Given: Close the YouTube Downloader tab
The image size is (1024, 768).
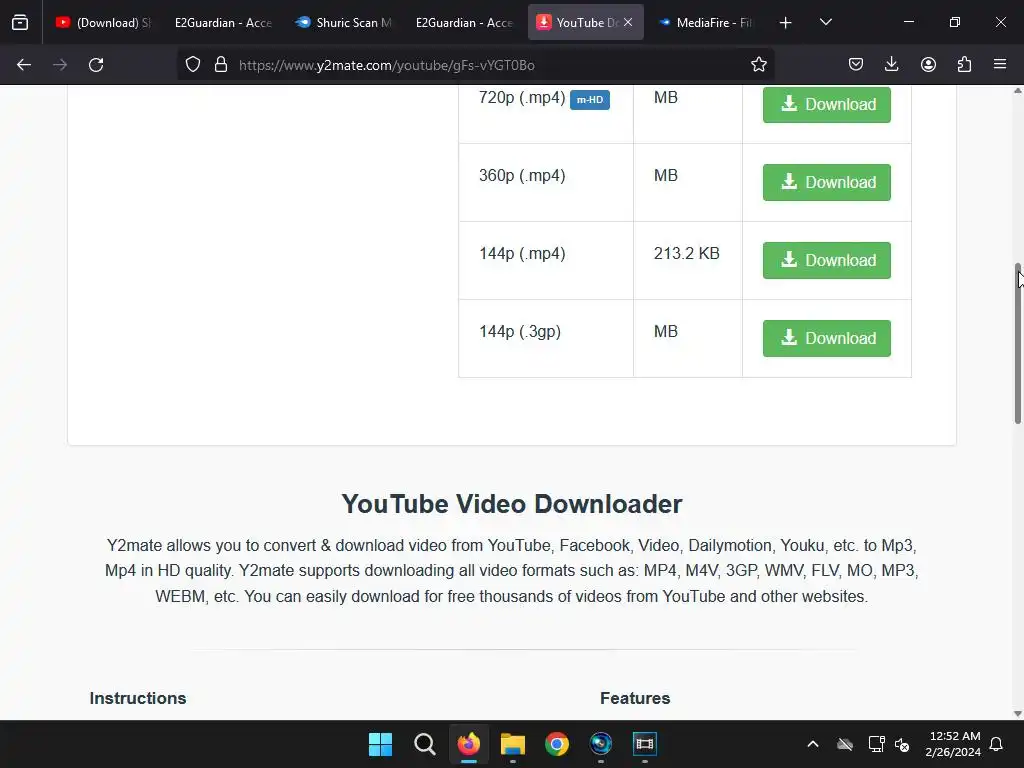Looking at the screenshot, I should [x=628, y=23].
